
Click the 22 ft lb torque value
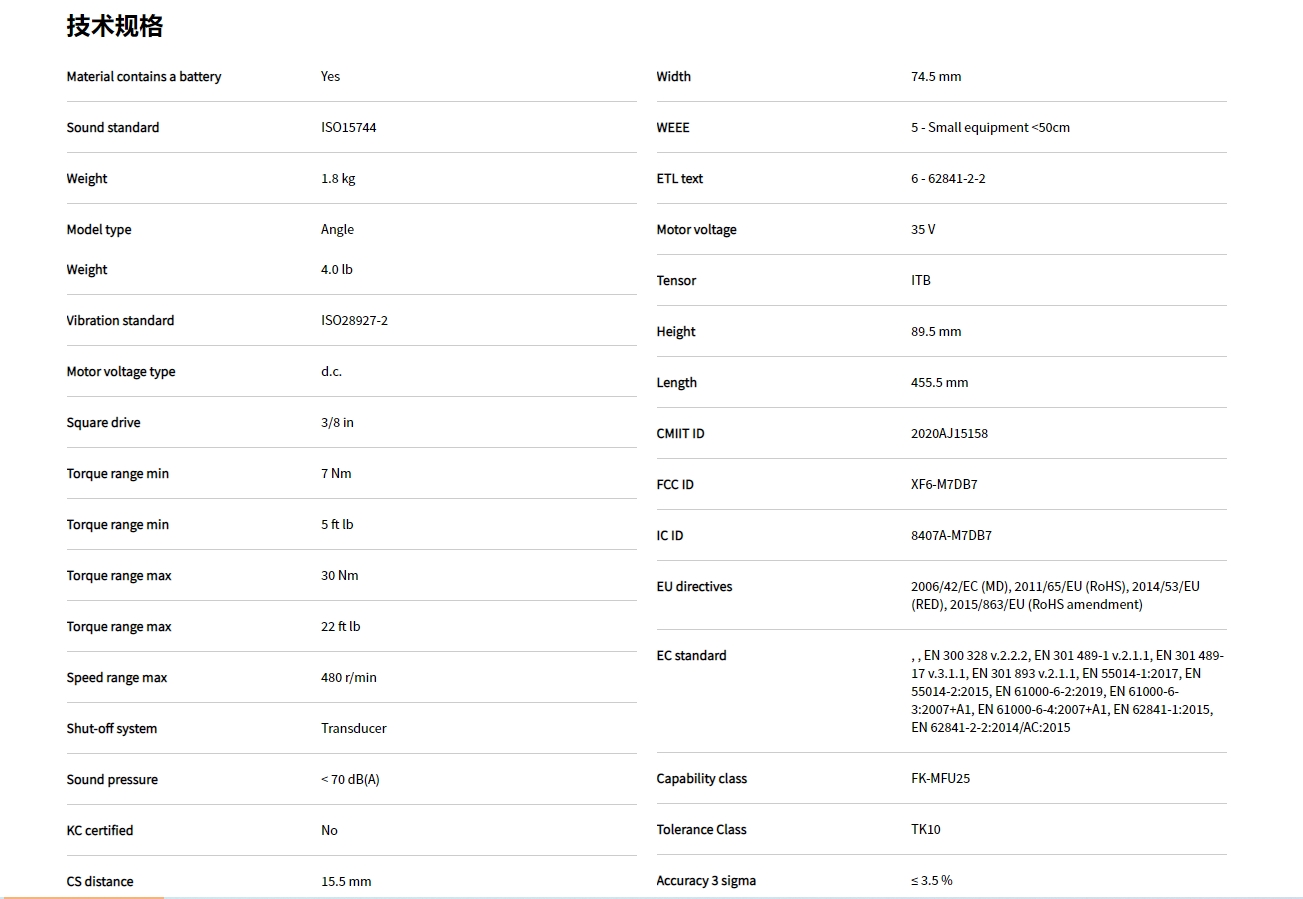tap(340, 627)
